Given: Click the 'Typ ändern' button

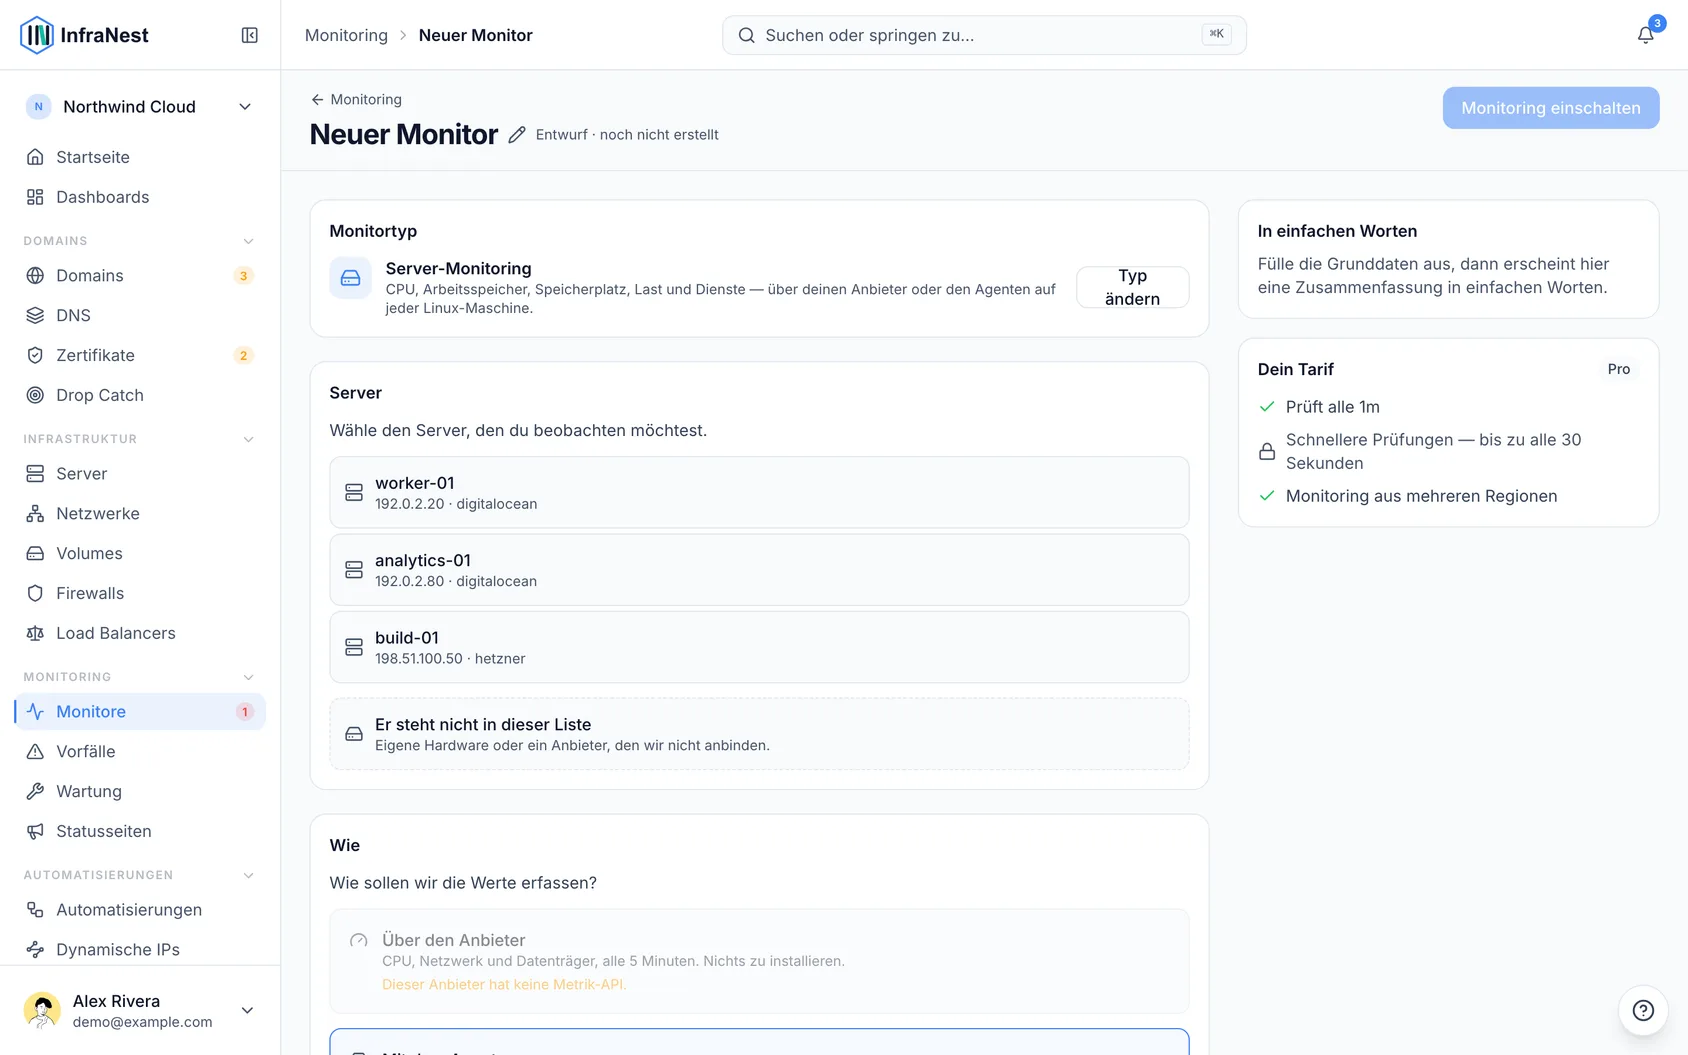Looking at the screenshot, I should (x=1132, y=287).
